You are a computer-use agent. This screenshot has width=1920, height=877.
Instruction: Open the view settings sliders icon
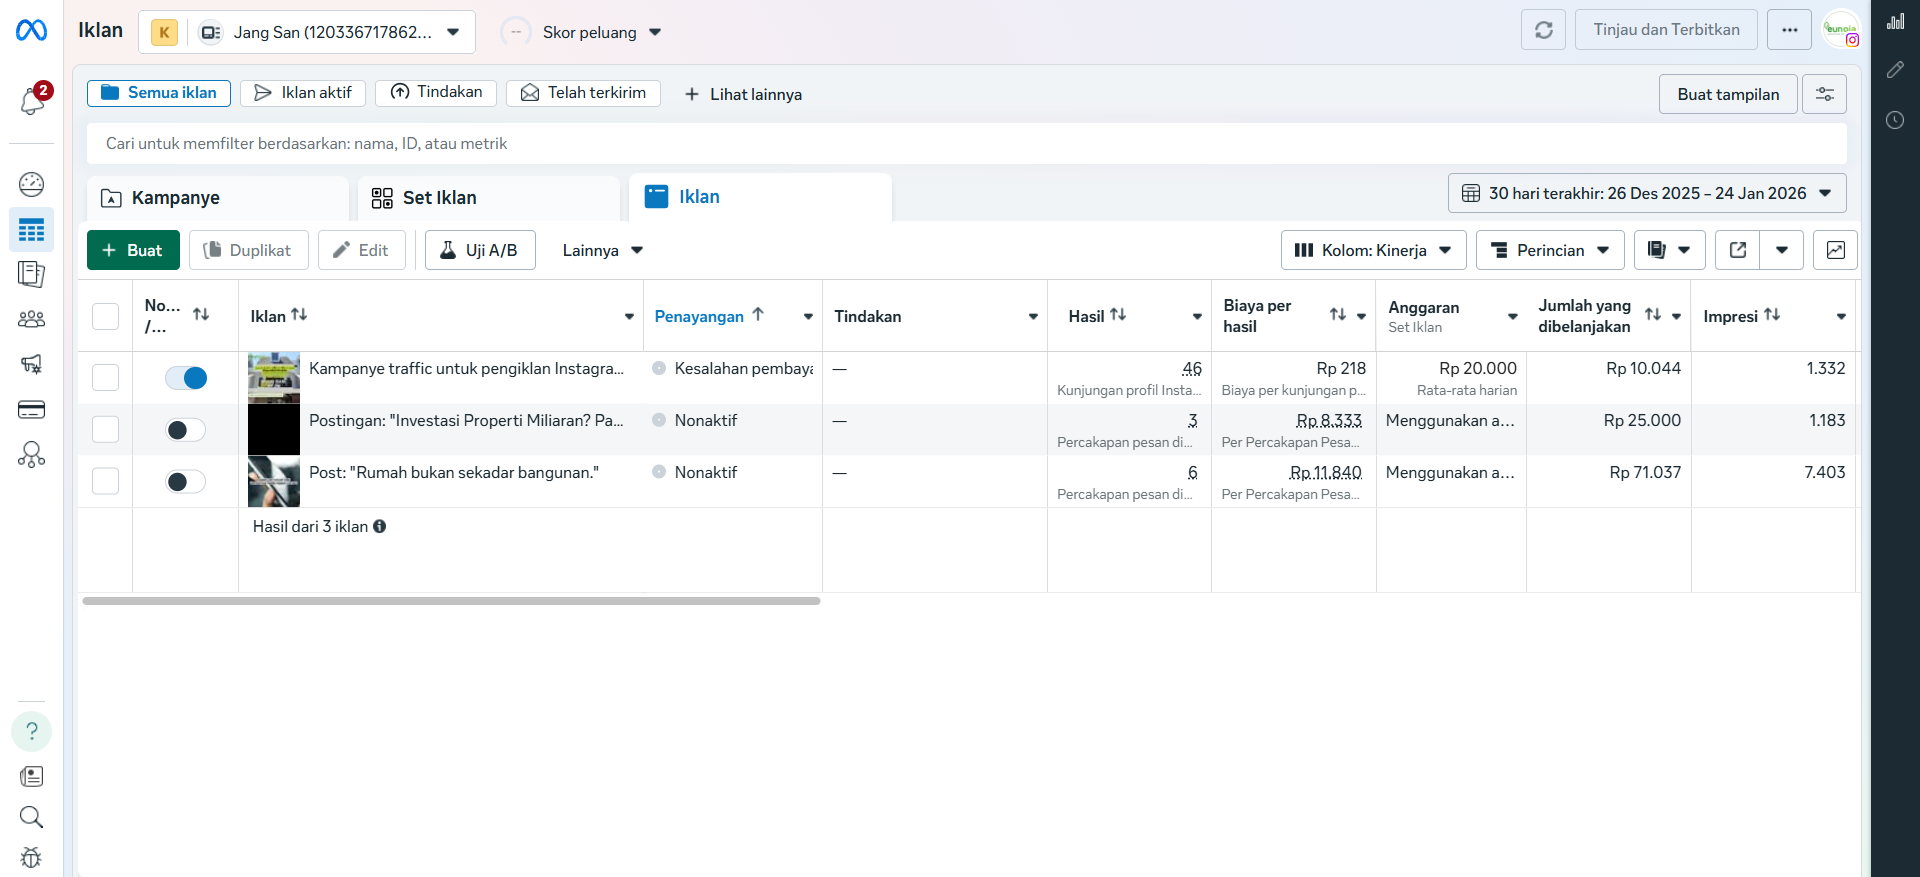pyautogui.click(x=1825, y=94)
